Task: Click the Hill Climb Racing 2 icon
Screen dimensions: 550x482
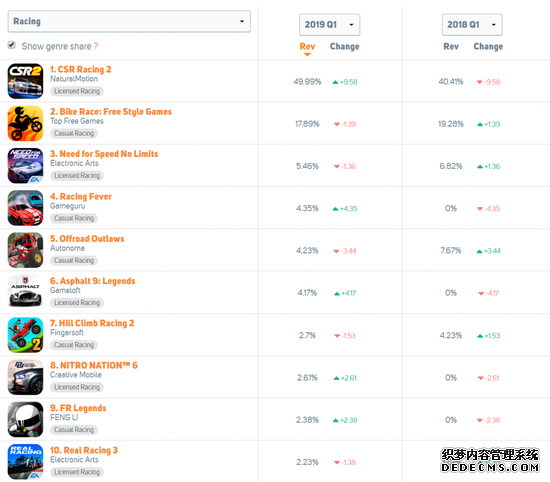Action: point(26,335)
